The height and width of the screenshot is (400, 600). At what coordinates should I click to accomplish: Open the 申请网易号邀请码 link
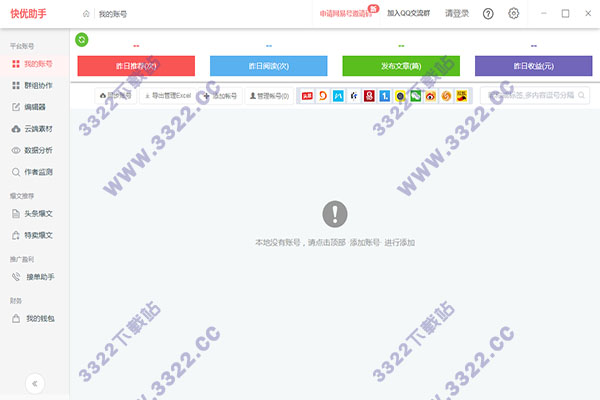(346, 14)
